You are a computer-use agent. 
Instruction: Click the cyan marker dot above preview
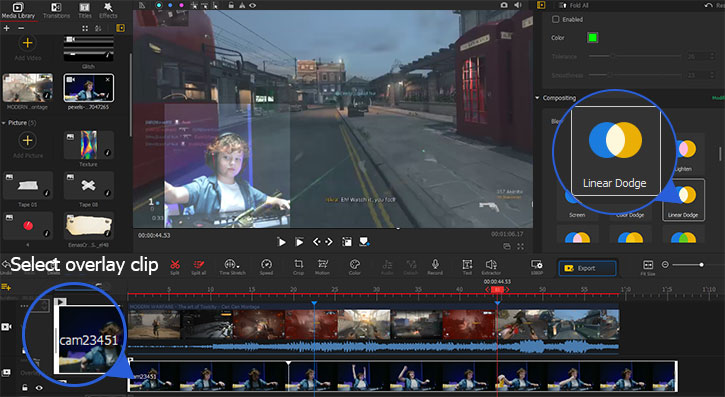pyautogui.click(x=159, y=5)
